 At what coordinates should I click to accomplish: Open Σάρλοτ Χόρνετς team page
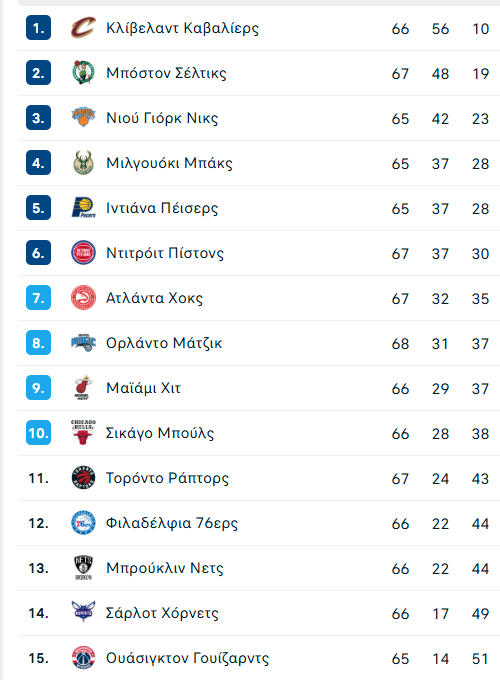[x=162, y=613]
